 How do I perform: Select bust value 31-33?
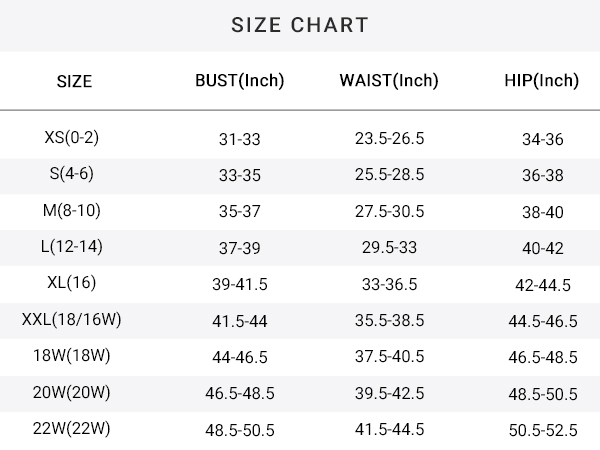(x=240, y=139)
